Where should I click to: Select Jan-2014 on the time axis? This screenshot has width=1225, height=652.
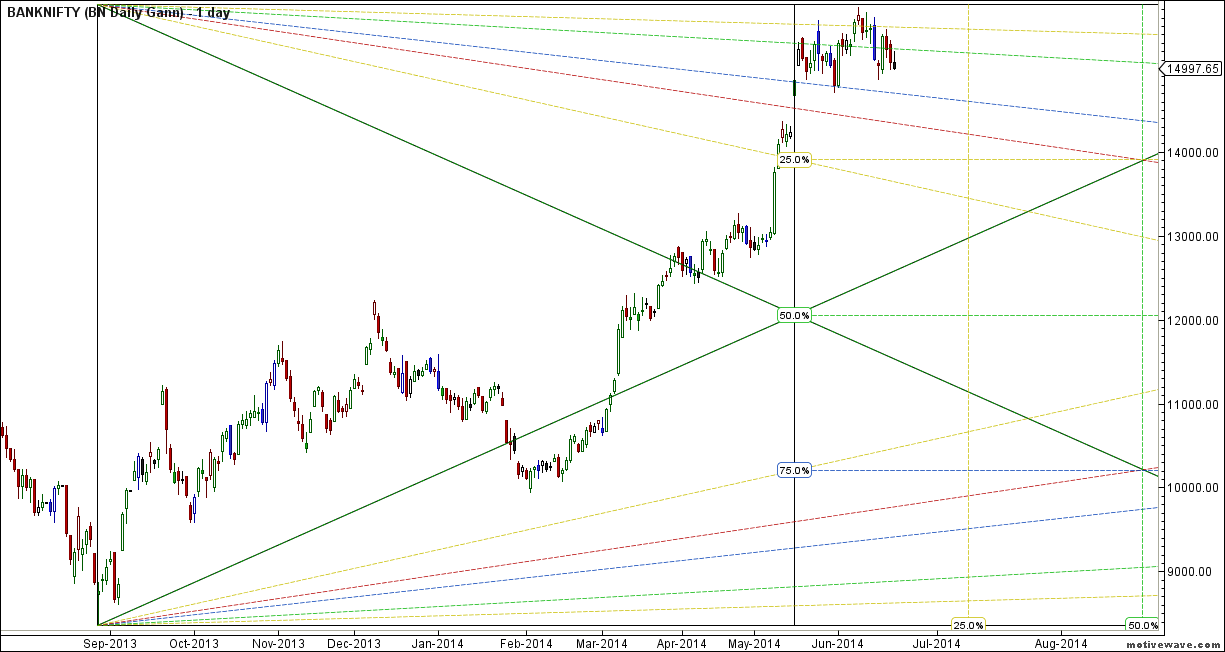437,643
